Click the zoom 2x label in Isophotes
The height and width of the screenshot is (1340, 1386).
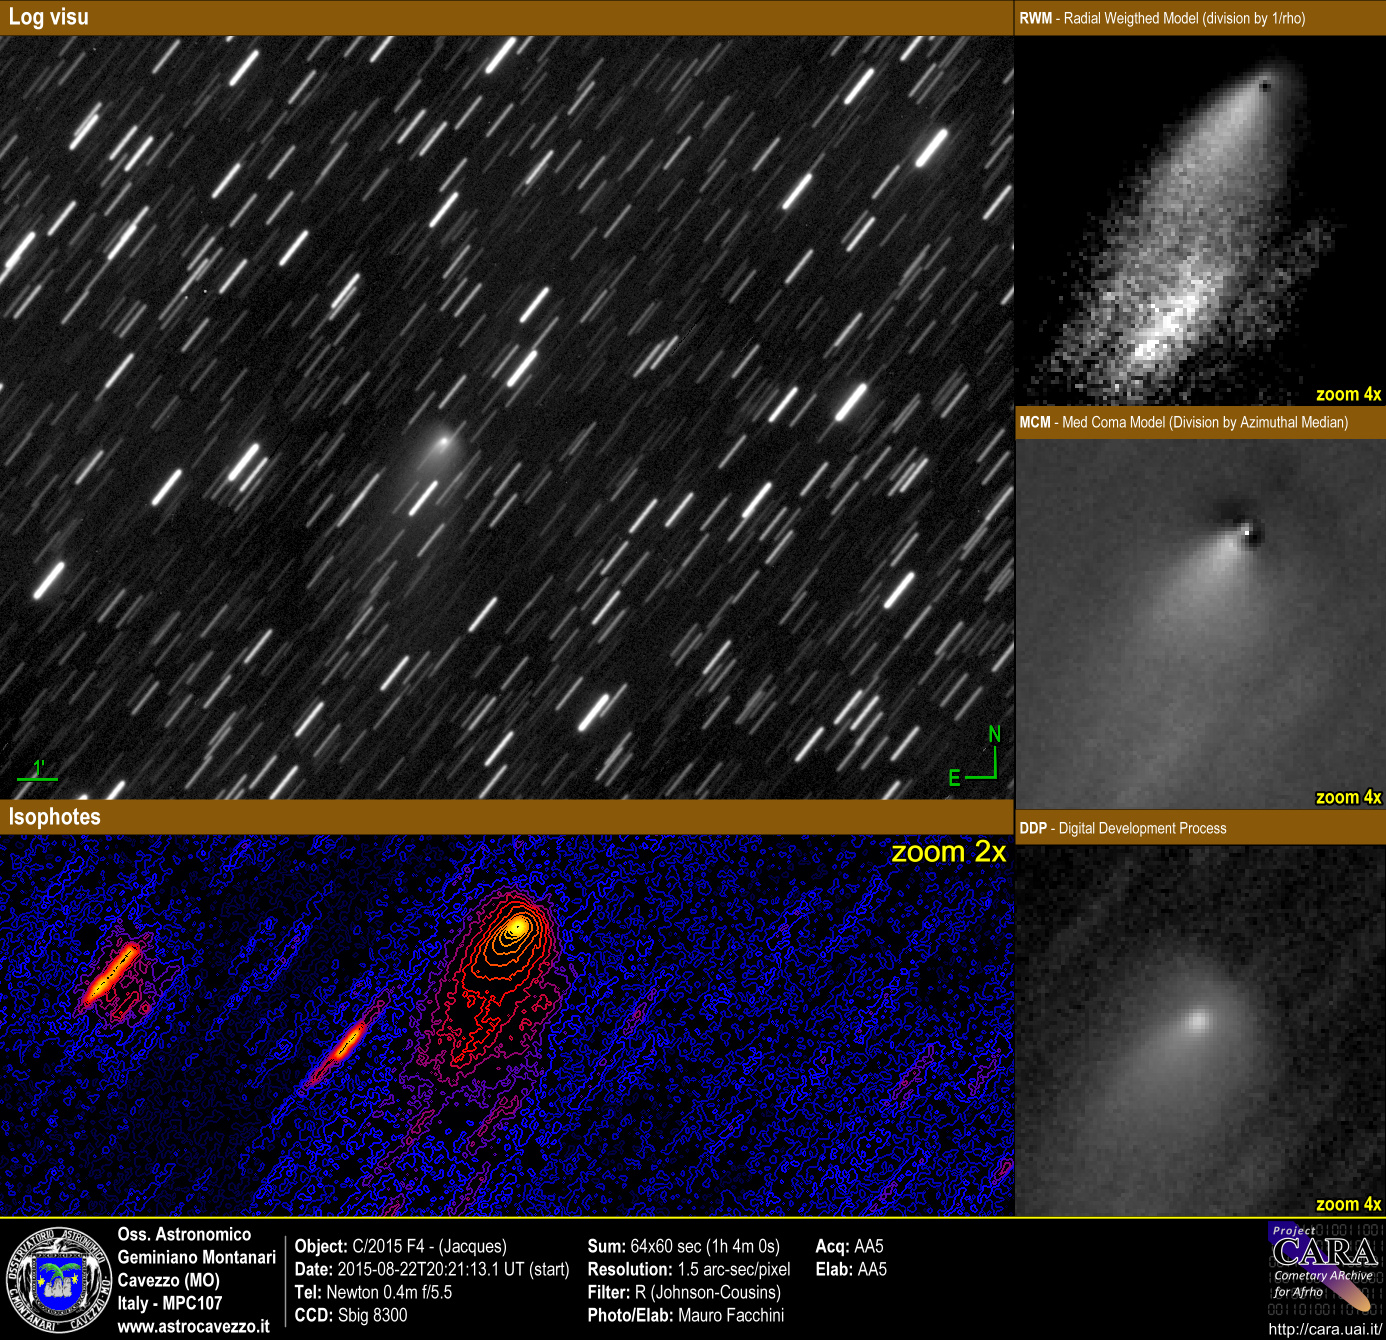(x=948, y=852)
